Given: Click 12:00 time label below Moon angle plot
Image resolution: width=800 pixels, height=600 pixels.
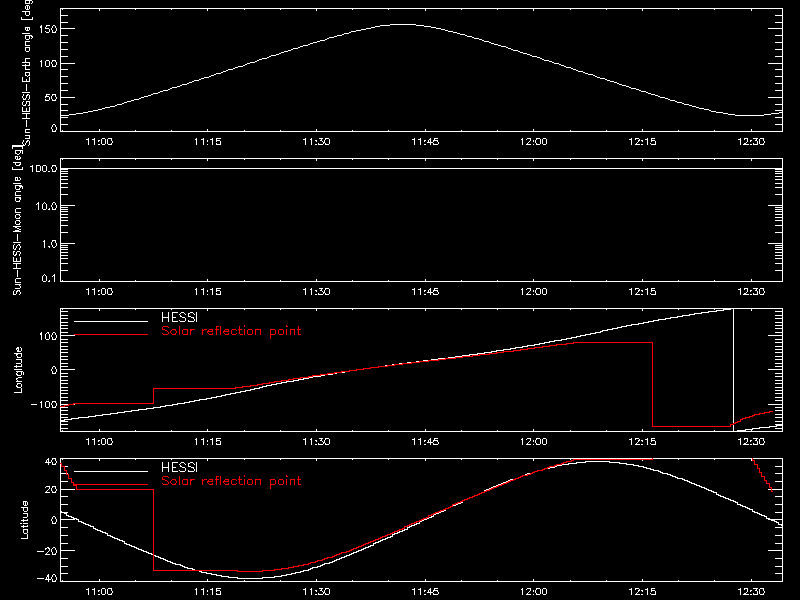Looking at the screenshot, I should (534, 292).
